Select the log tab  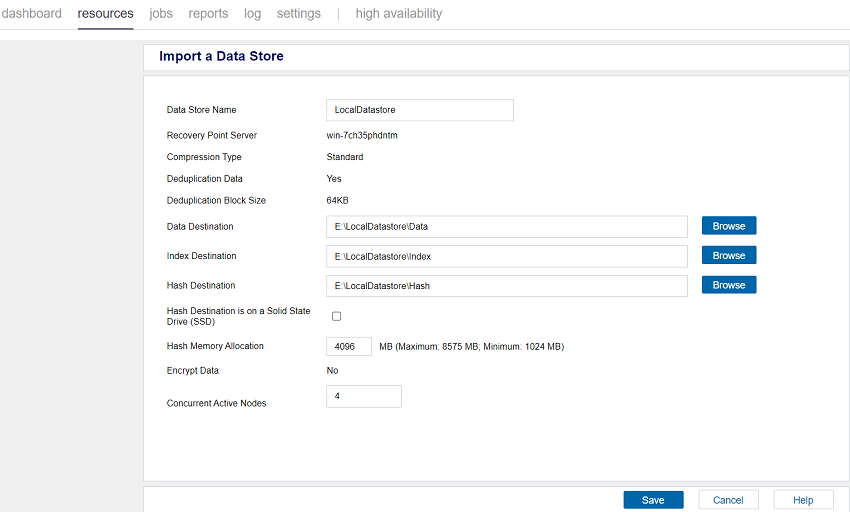point(252,14)
